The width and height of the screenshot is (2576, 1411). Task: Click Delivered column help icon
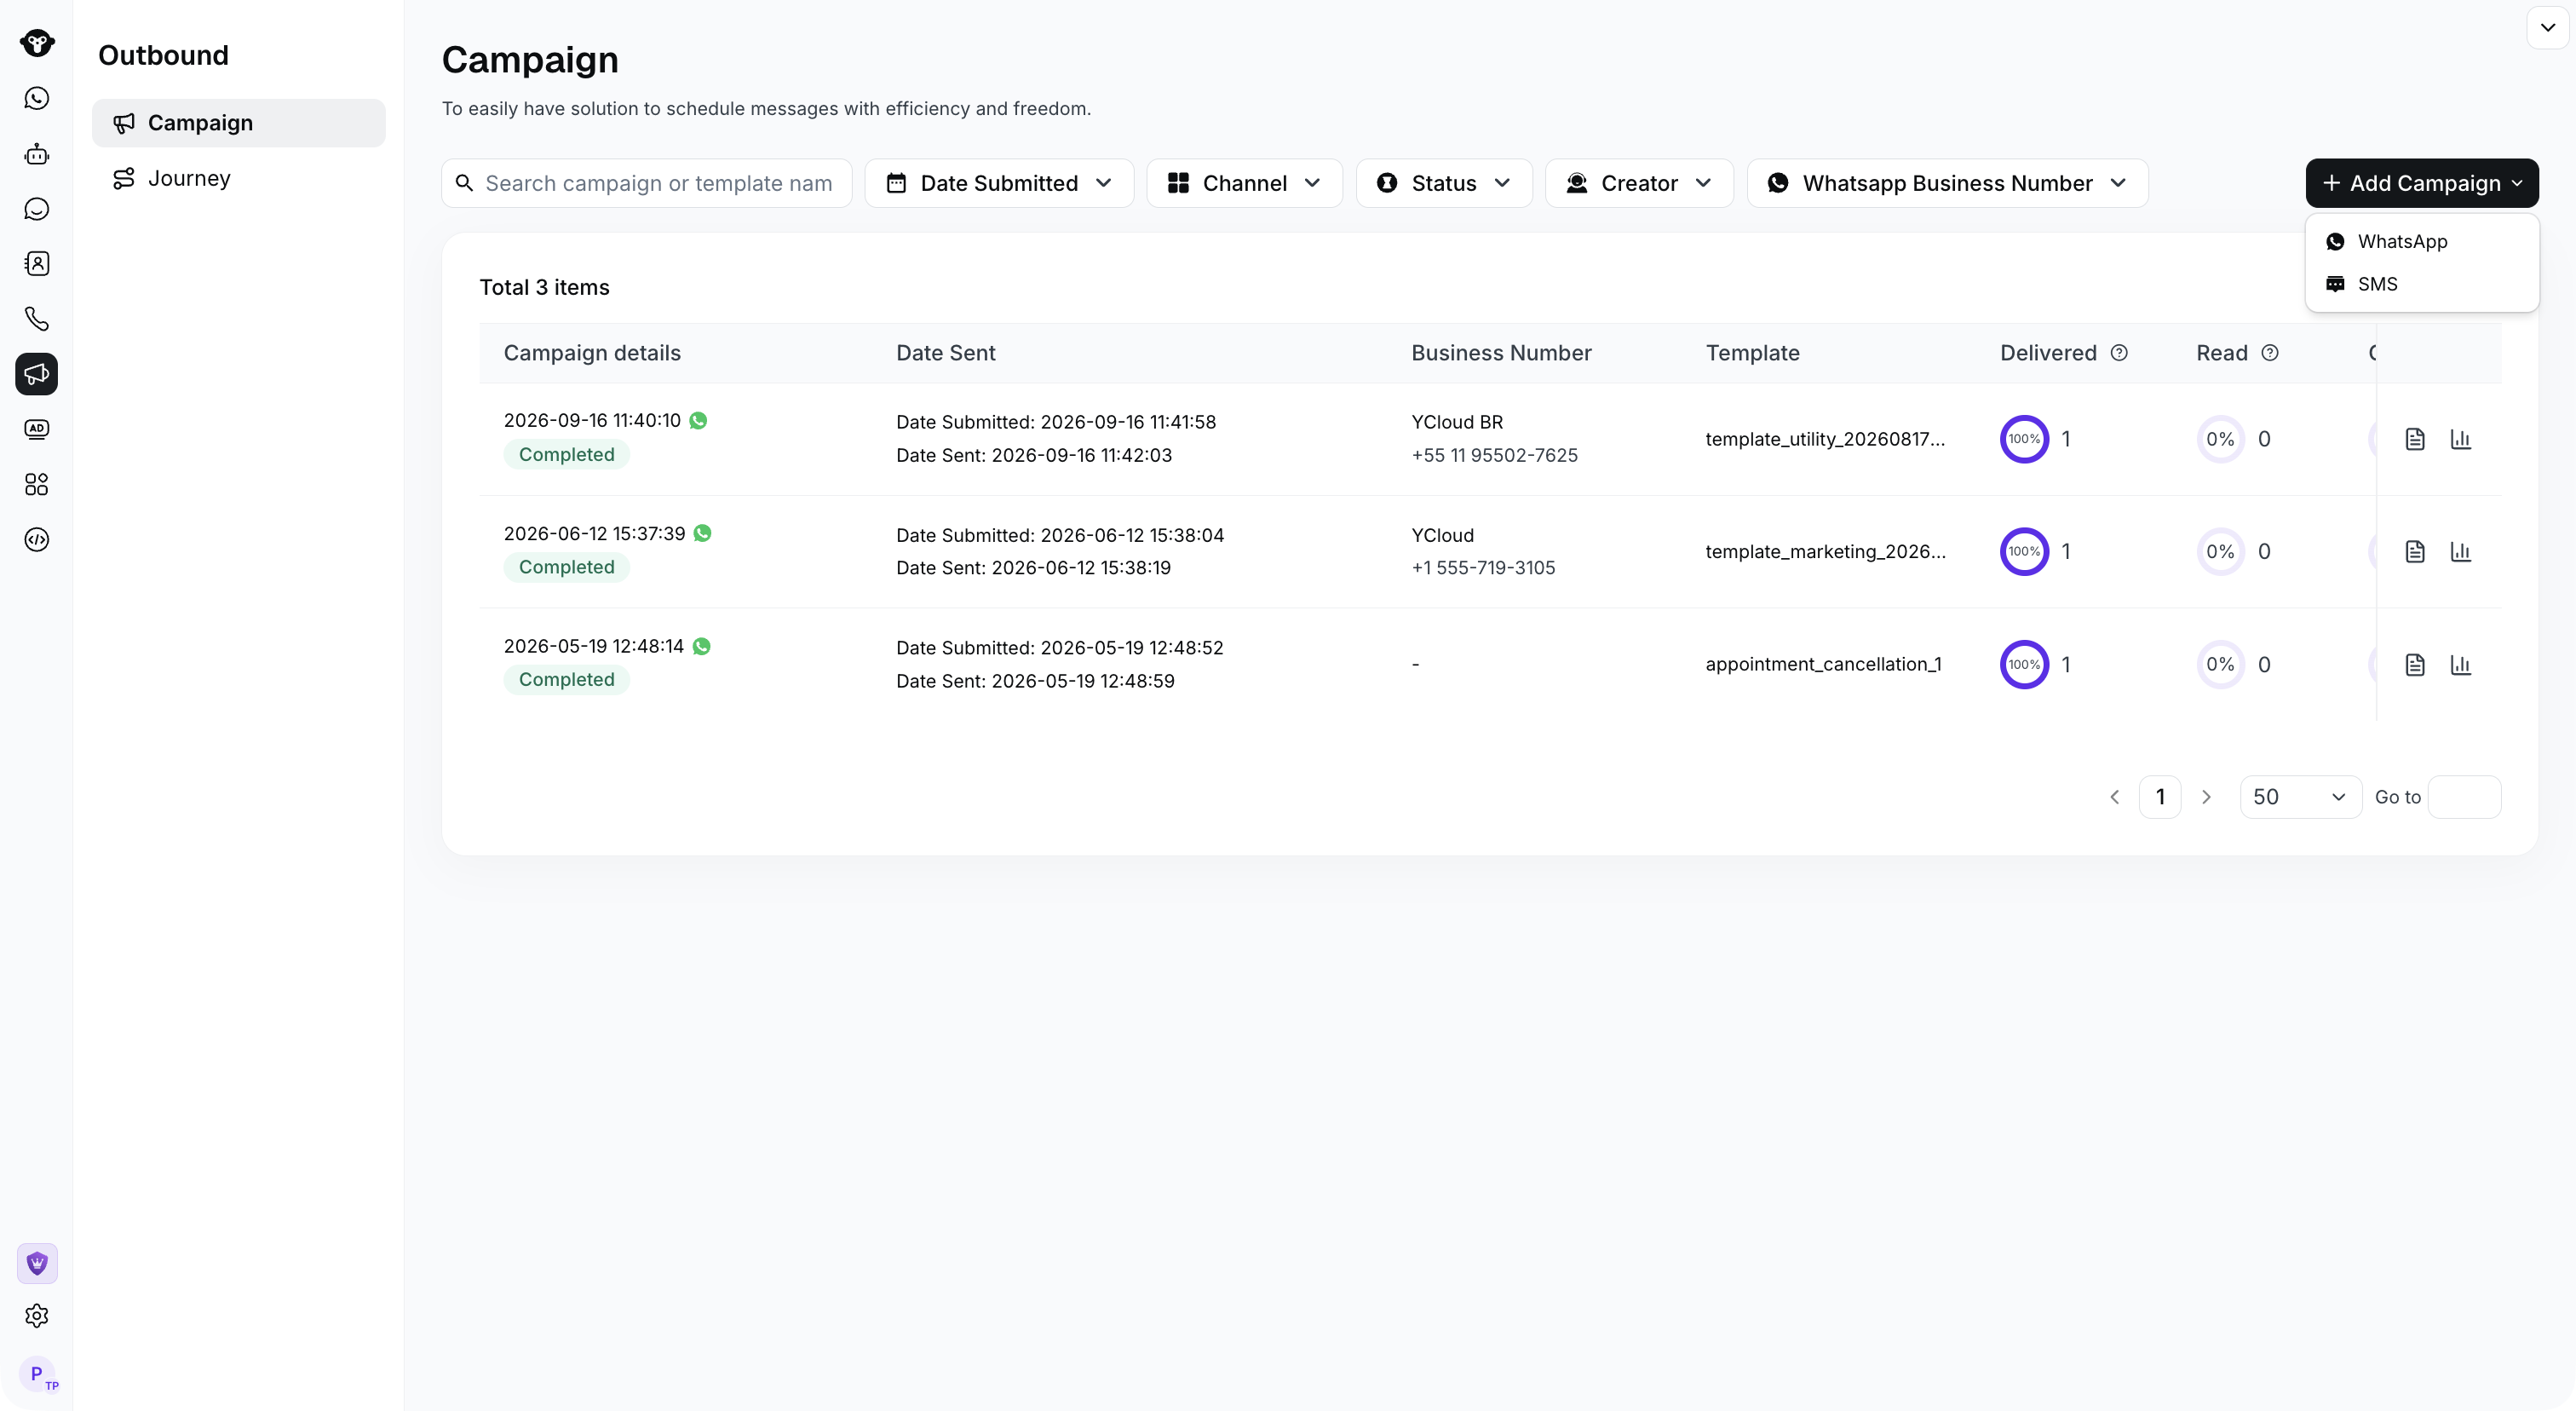click(2119, 353)
